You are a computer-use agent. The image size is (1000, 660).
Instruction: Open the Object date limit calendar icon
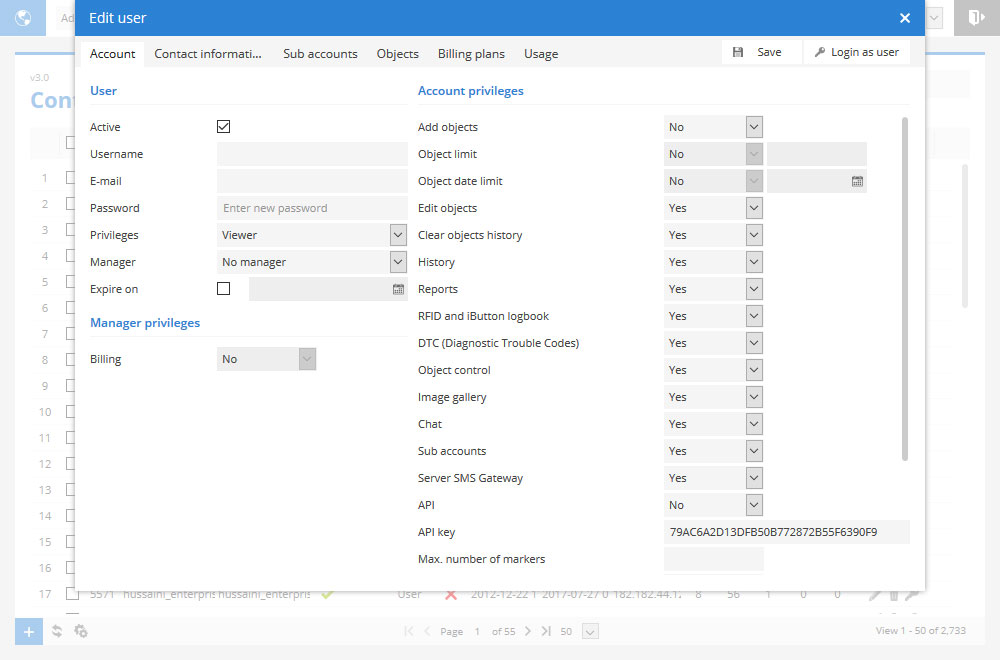click(857, 181)
